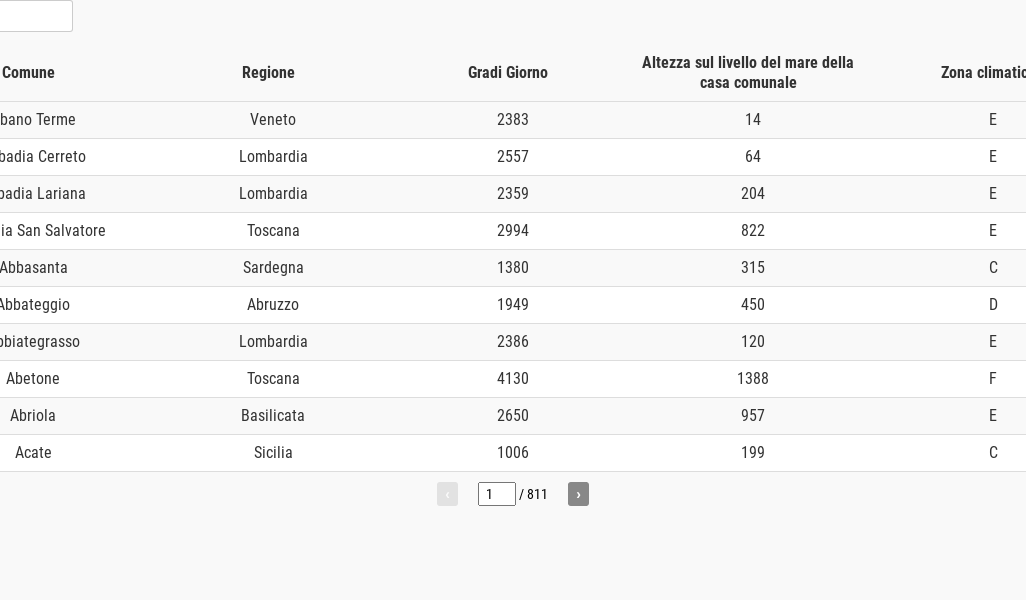Click the Sardegna region cell

(273, 267)
